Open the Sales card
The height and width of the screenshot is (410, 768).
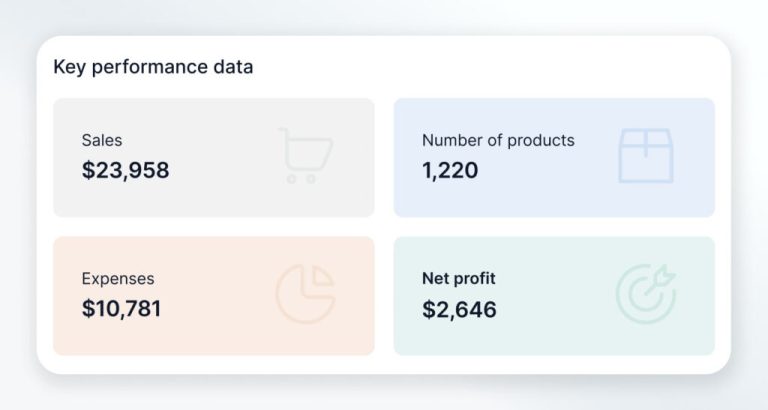[x=213, y=157]
